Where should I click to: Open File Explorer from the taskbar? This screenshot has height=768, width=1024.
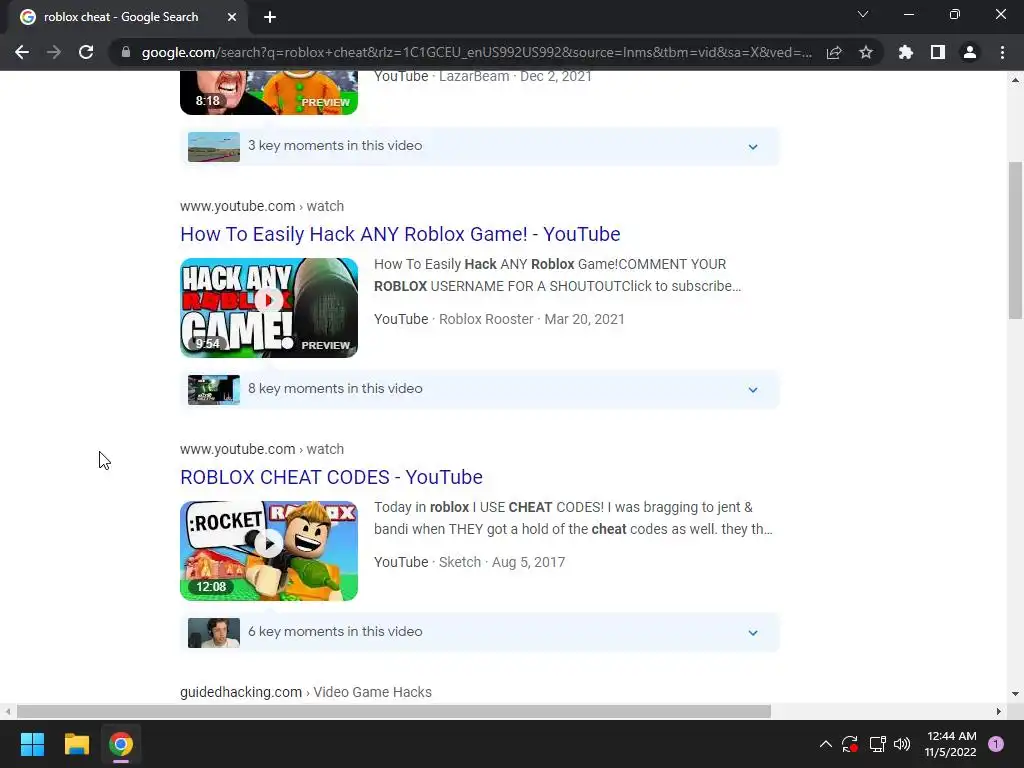coord(76,744)
